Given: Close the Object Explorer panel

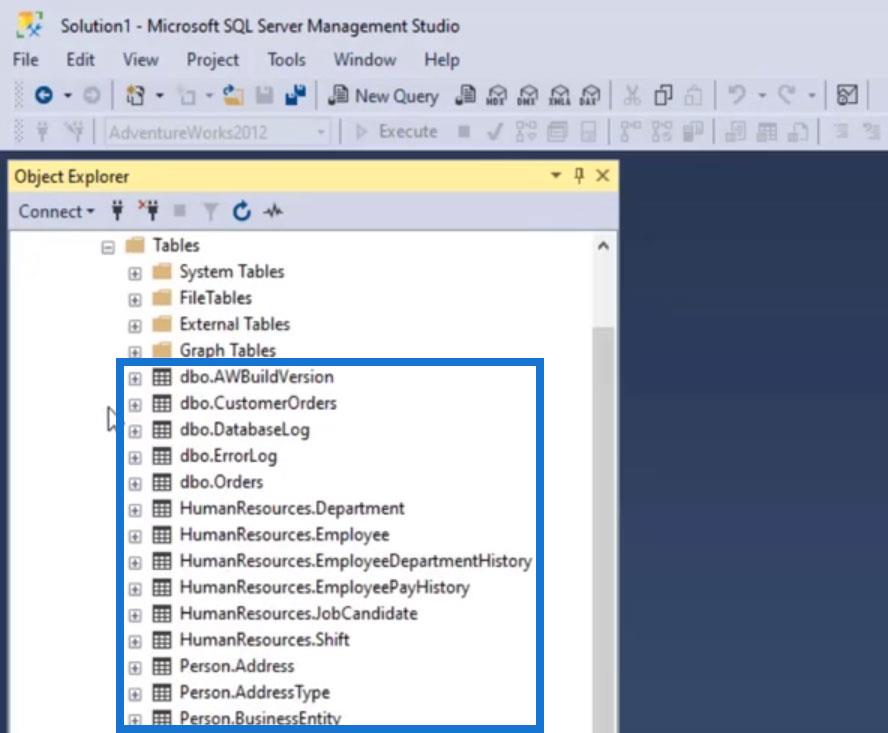Looking at the screenshot, I should pos(603,176).
